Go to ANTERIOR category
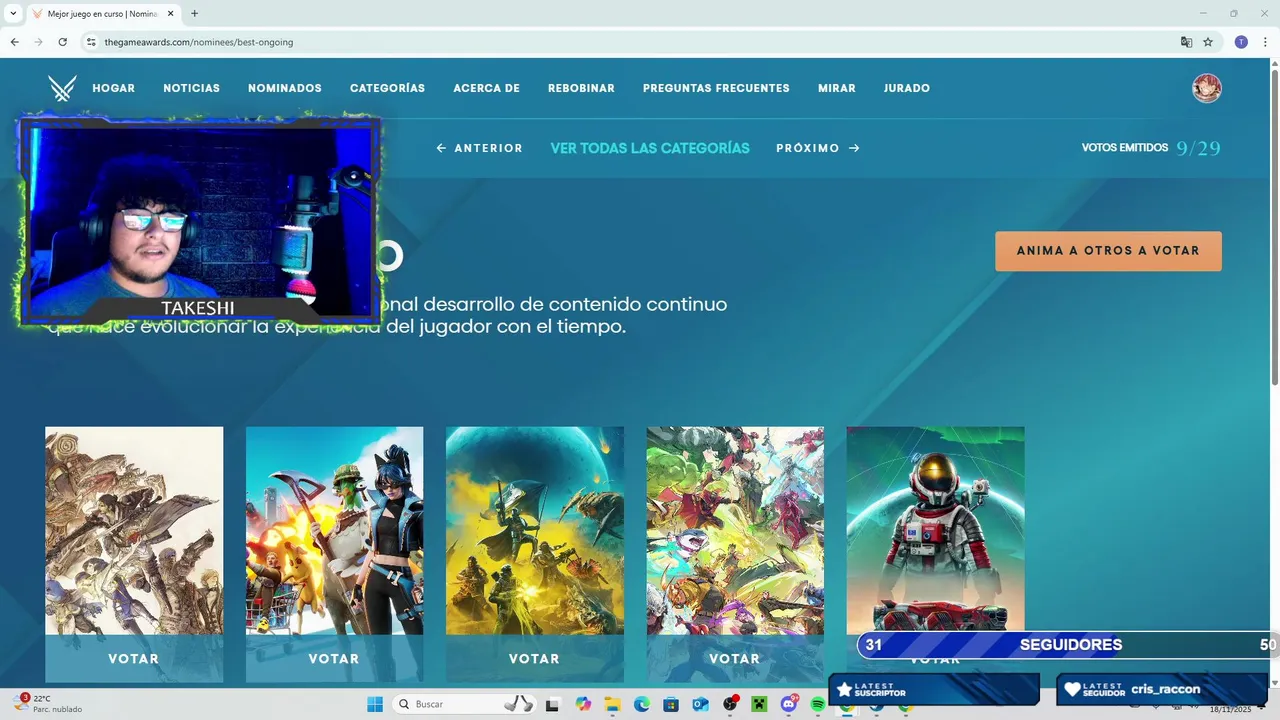This screenshot has height=720, width=1280. point(479,148)
